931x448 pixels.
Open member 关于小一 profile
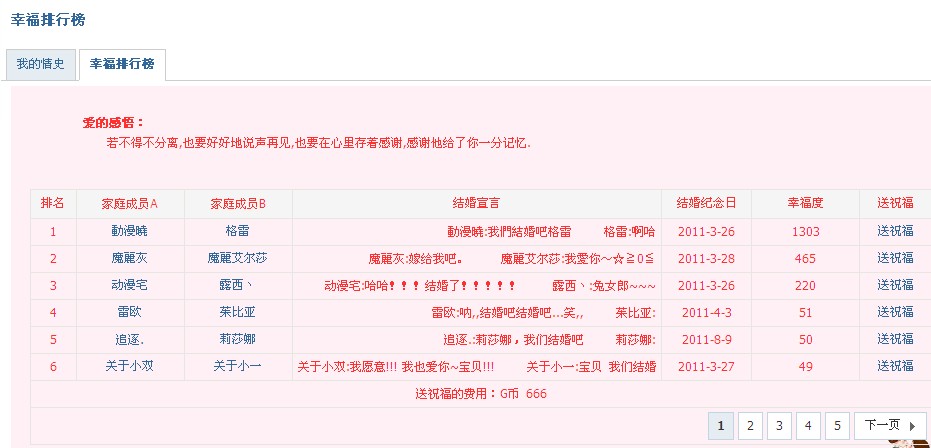pos(238,366)
